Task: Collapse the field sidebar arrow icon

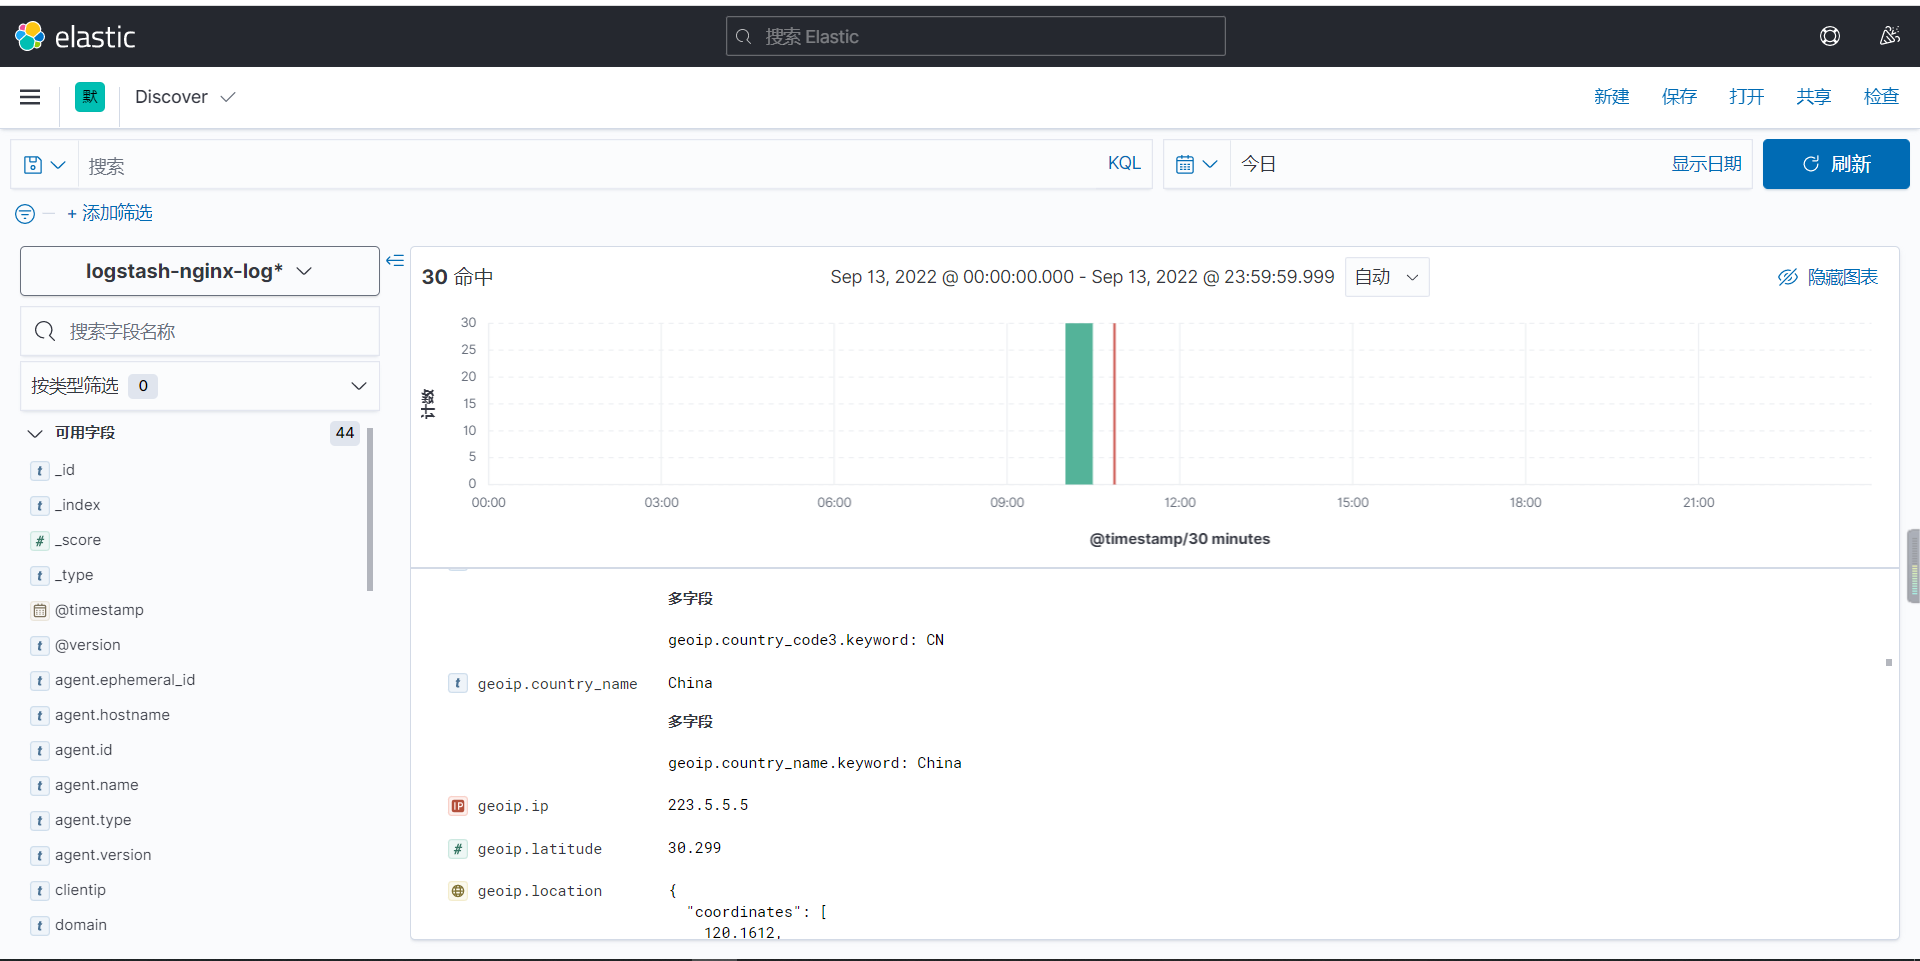Action: (395, 261)
